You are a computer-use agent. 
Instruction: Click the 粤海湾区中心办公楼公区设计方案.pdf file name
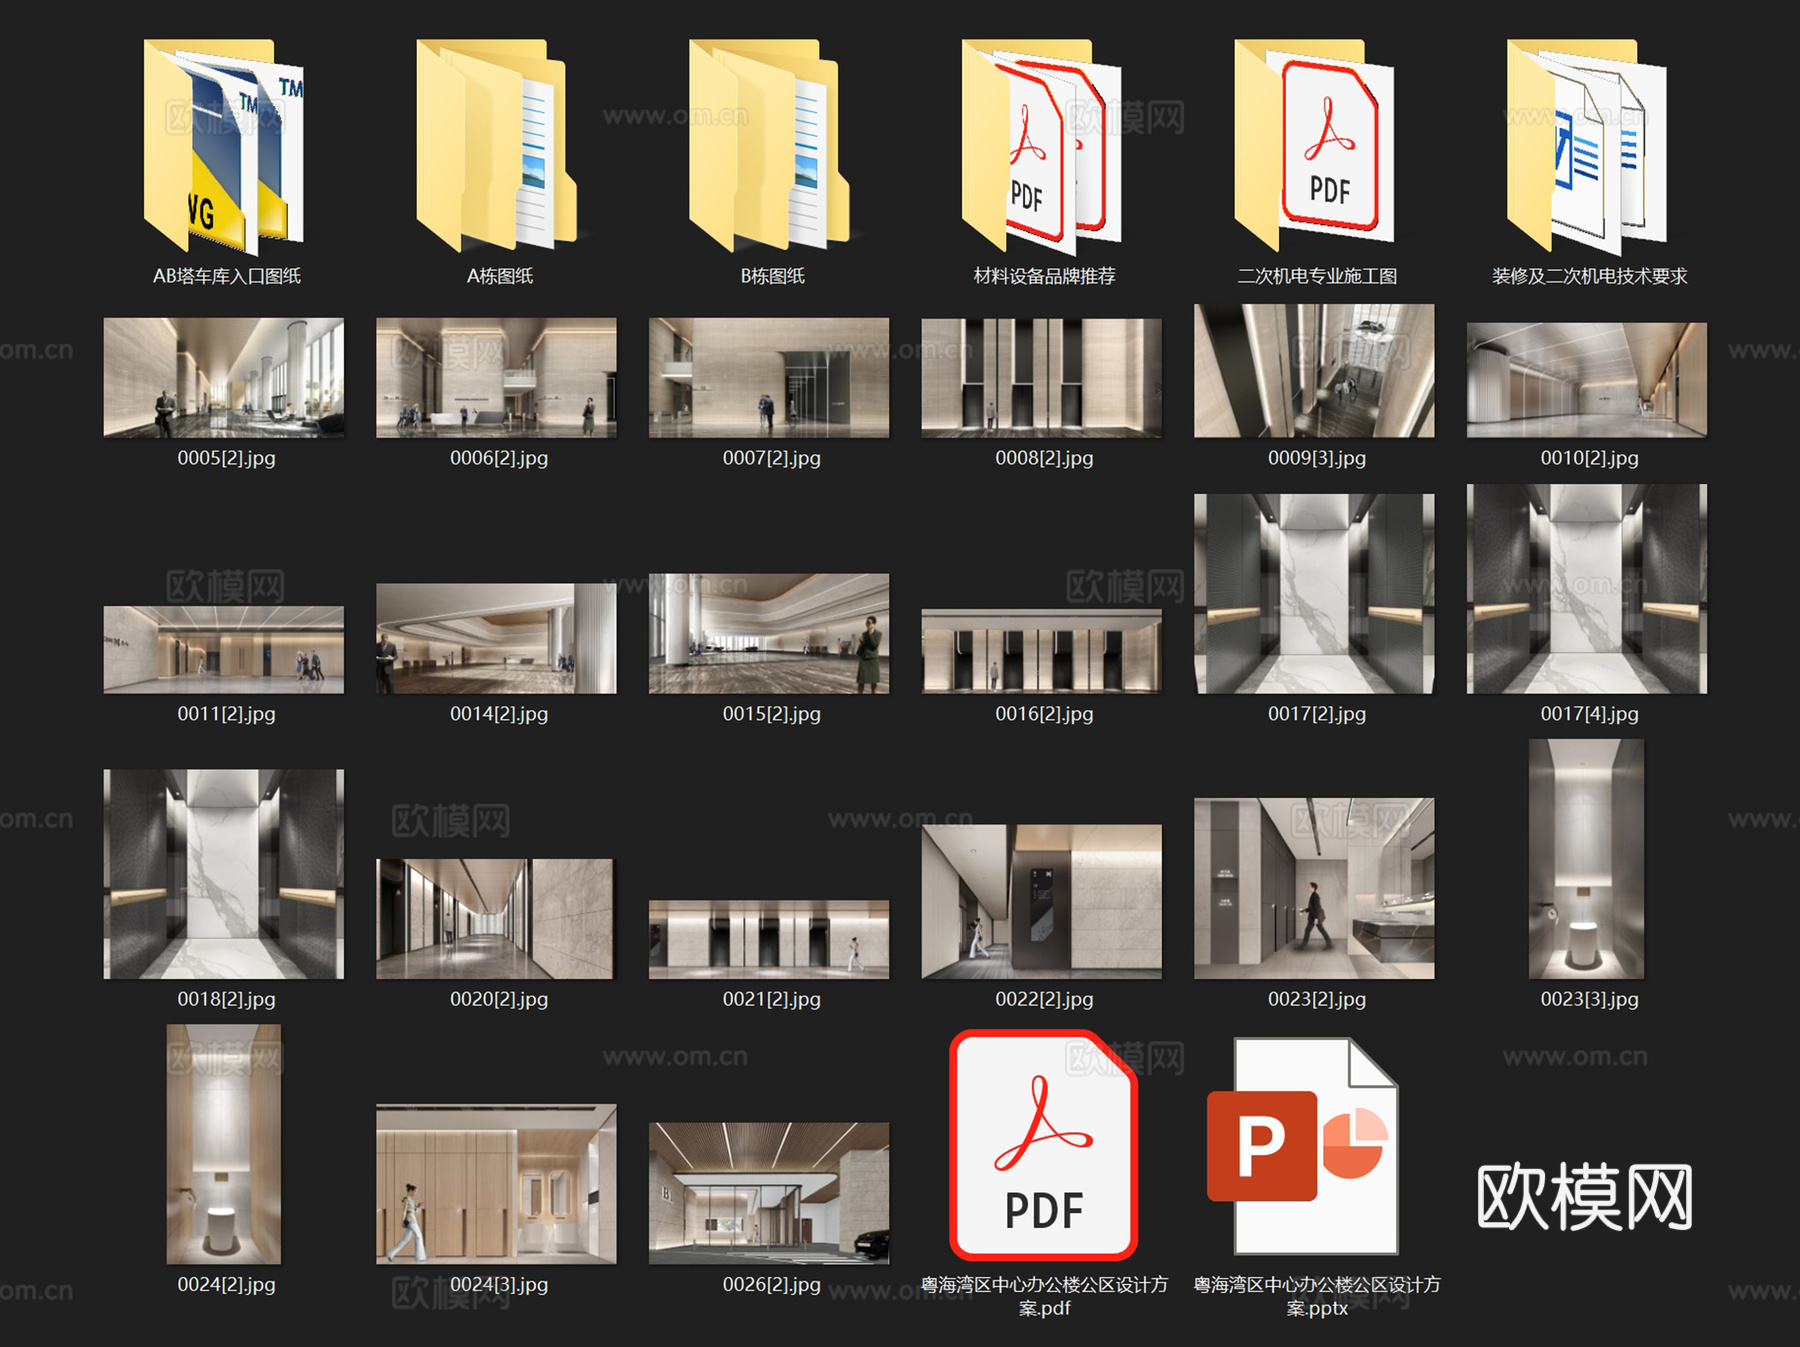pos(1045,1296)
